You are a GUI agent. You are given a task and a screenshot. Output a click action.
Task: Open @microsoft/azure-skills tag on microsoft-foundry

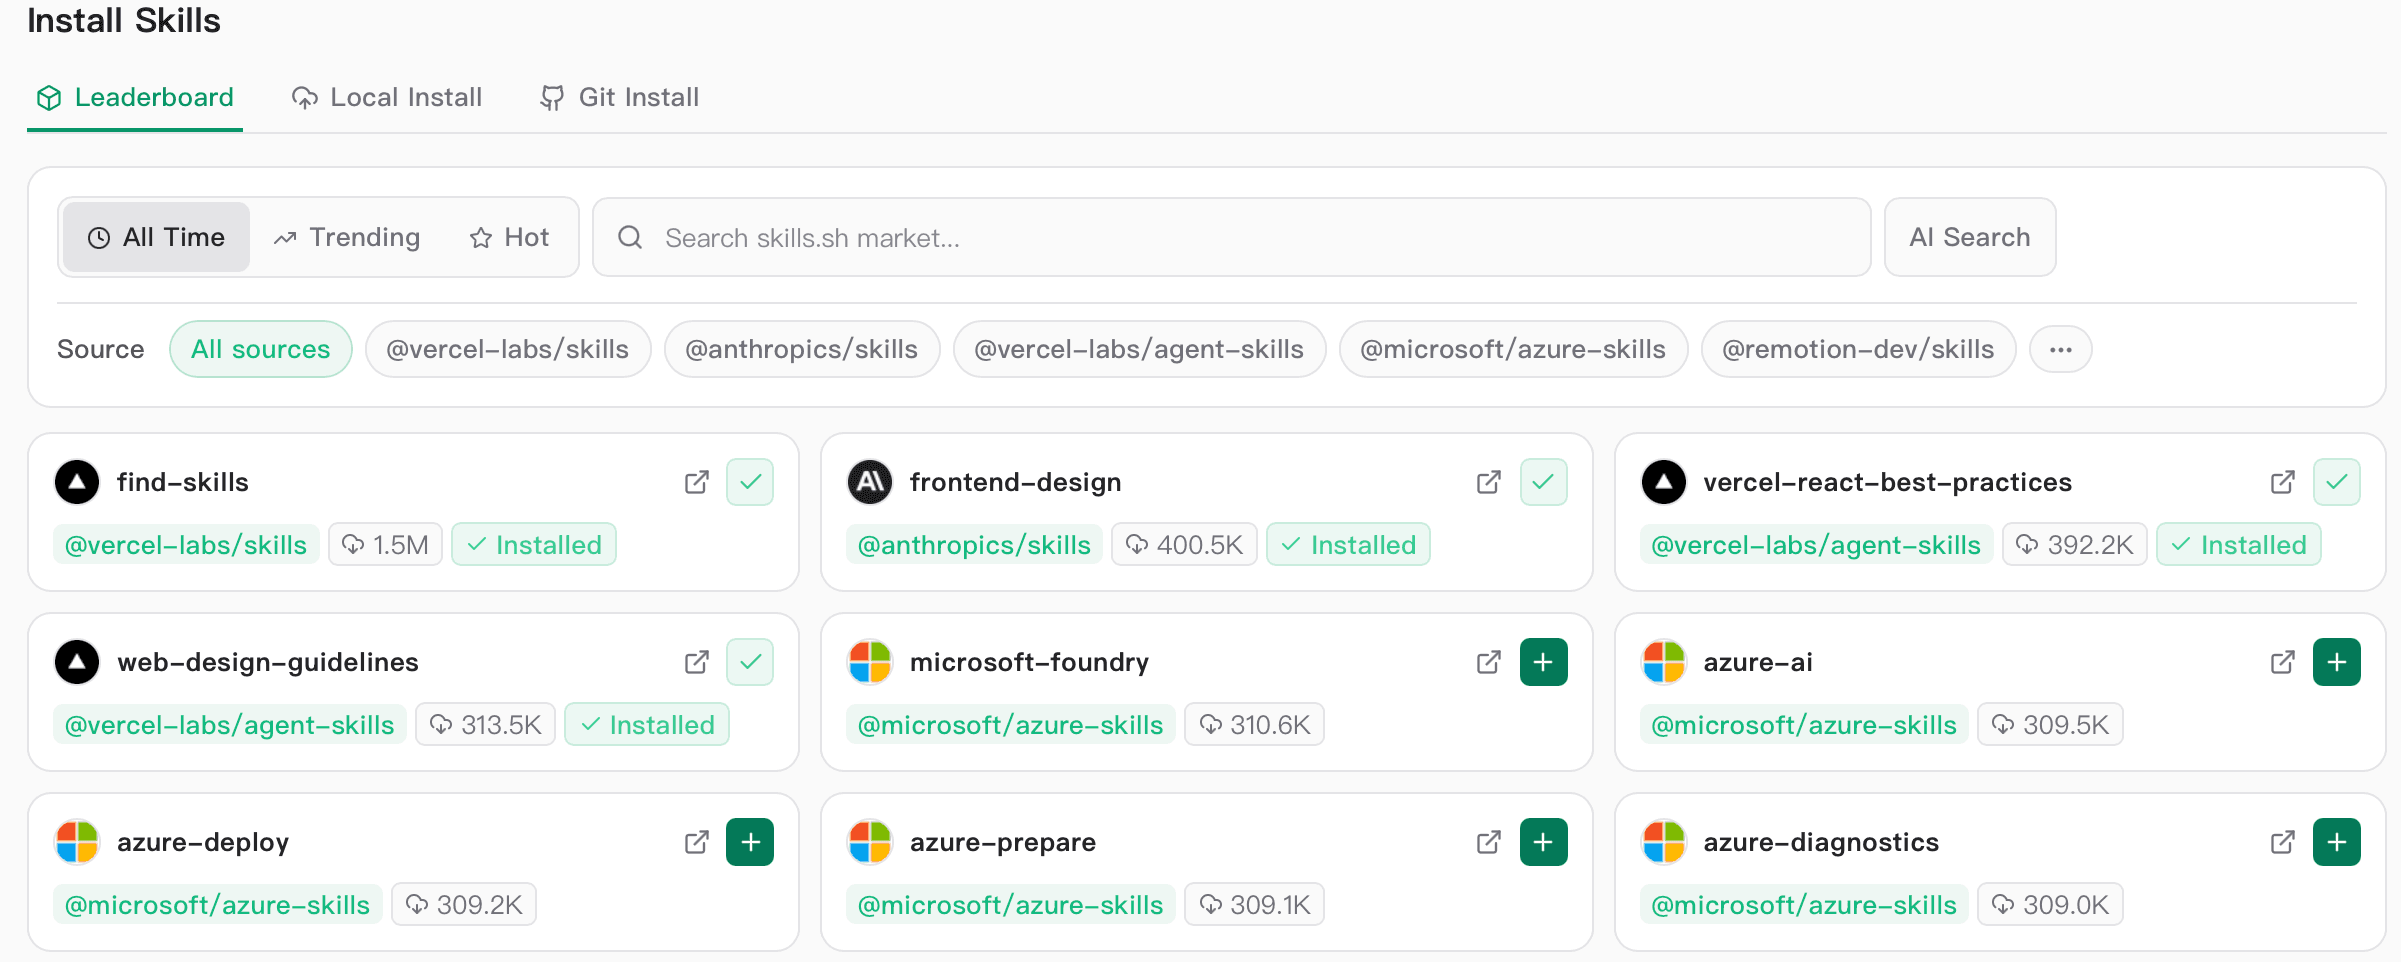pos(1010,725)
